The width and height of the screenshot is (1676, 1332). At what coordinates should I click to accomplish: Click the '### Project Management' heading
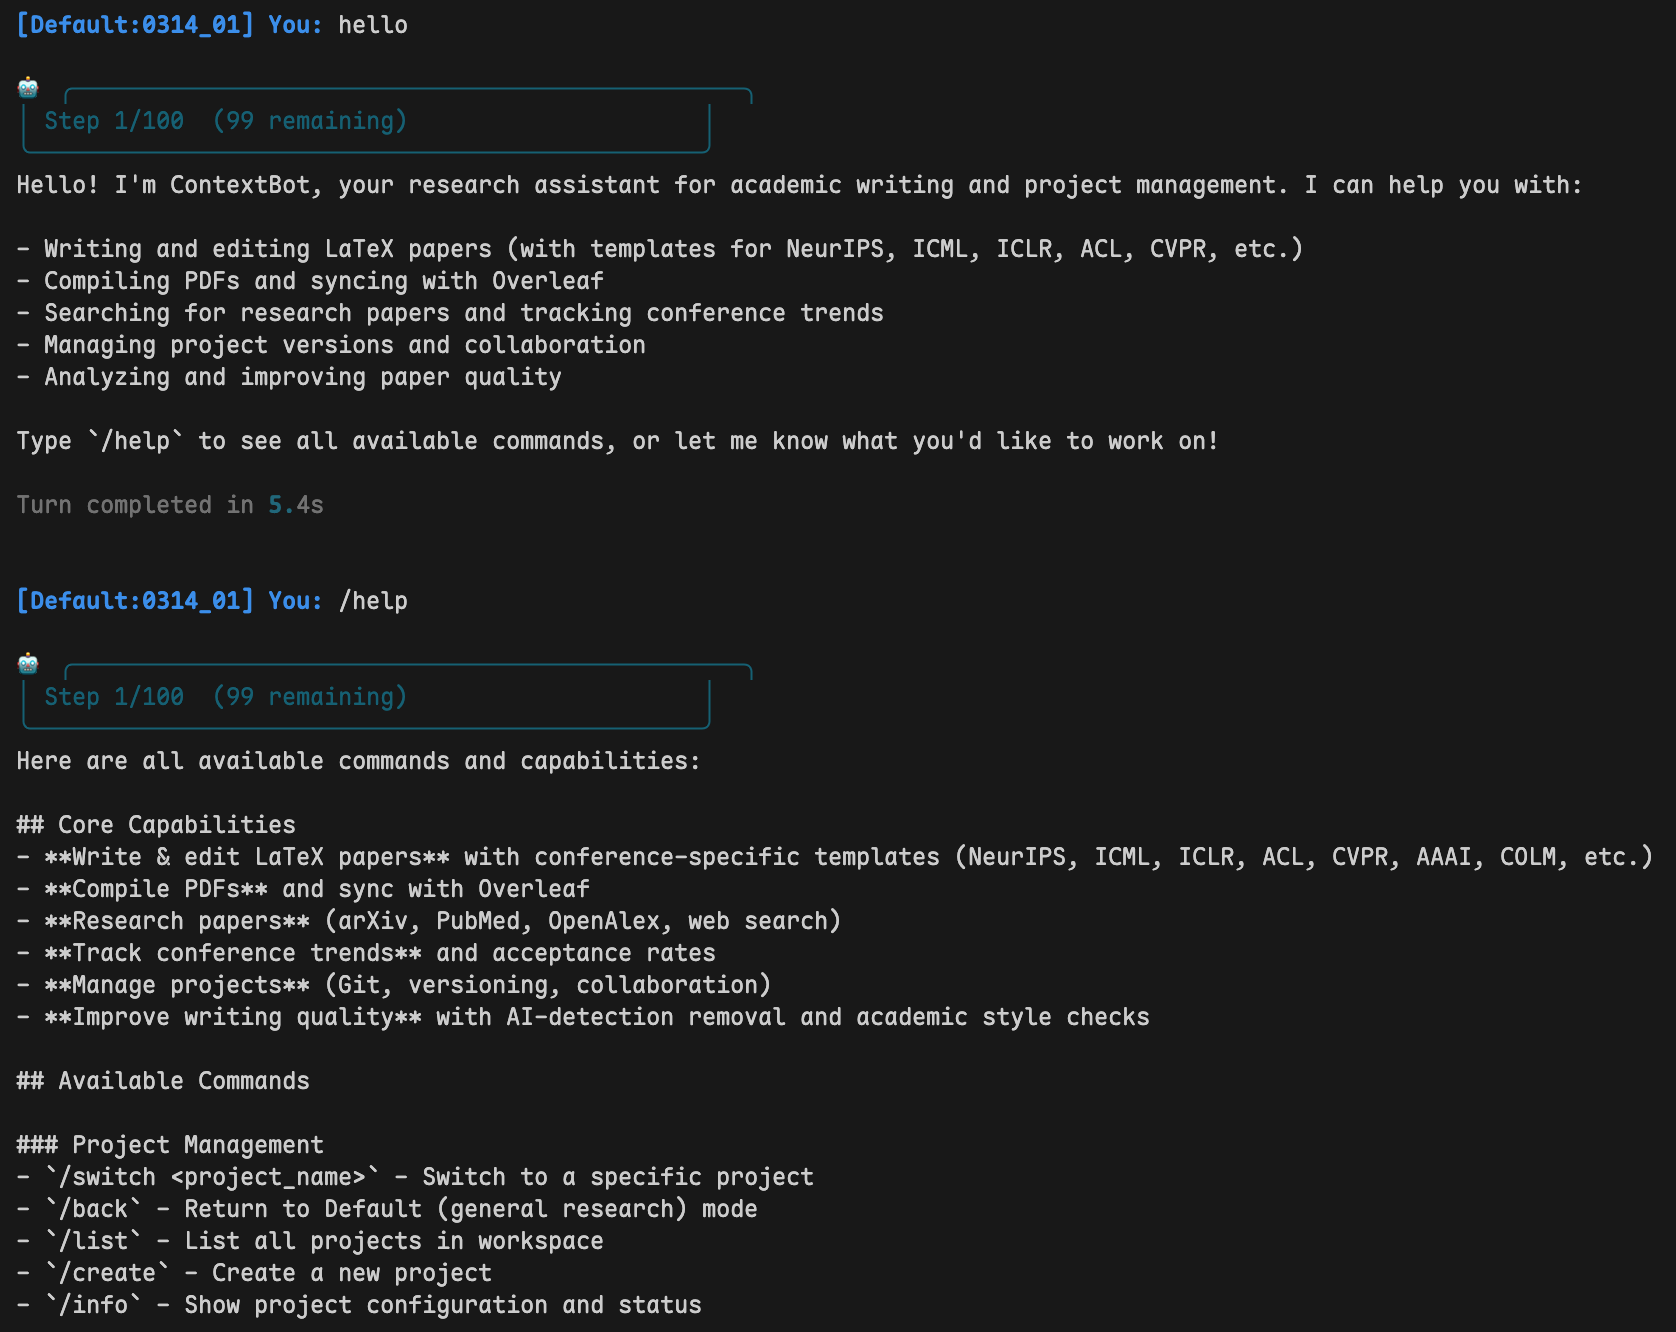(170, 1145)
